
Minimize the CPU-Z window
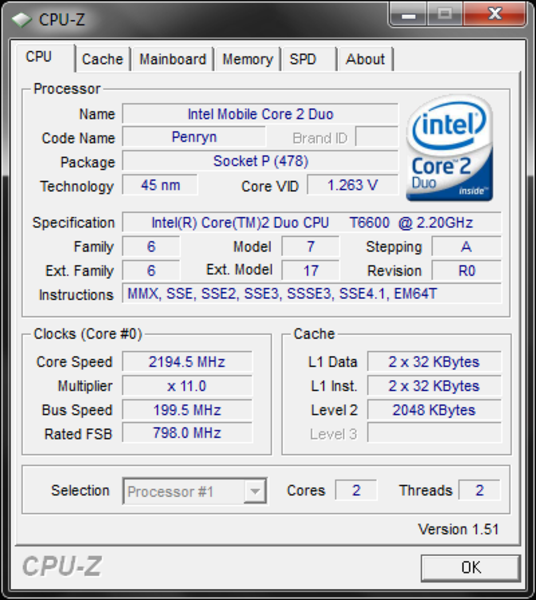[x=409, y=15]
